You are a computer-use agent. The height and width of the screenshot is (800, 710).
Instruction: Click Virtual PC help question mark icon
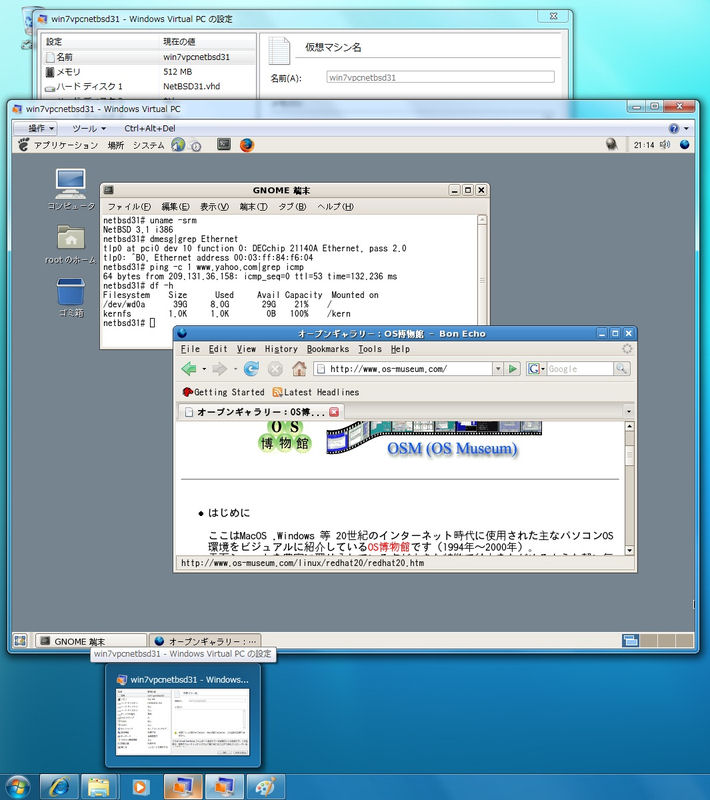(x=674, y=128)
